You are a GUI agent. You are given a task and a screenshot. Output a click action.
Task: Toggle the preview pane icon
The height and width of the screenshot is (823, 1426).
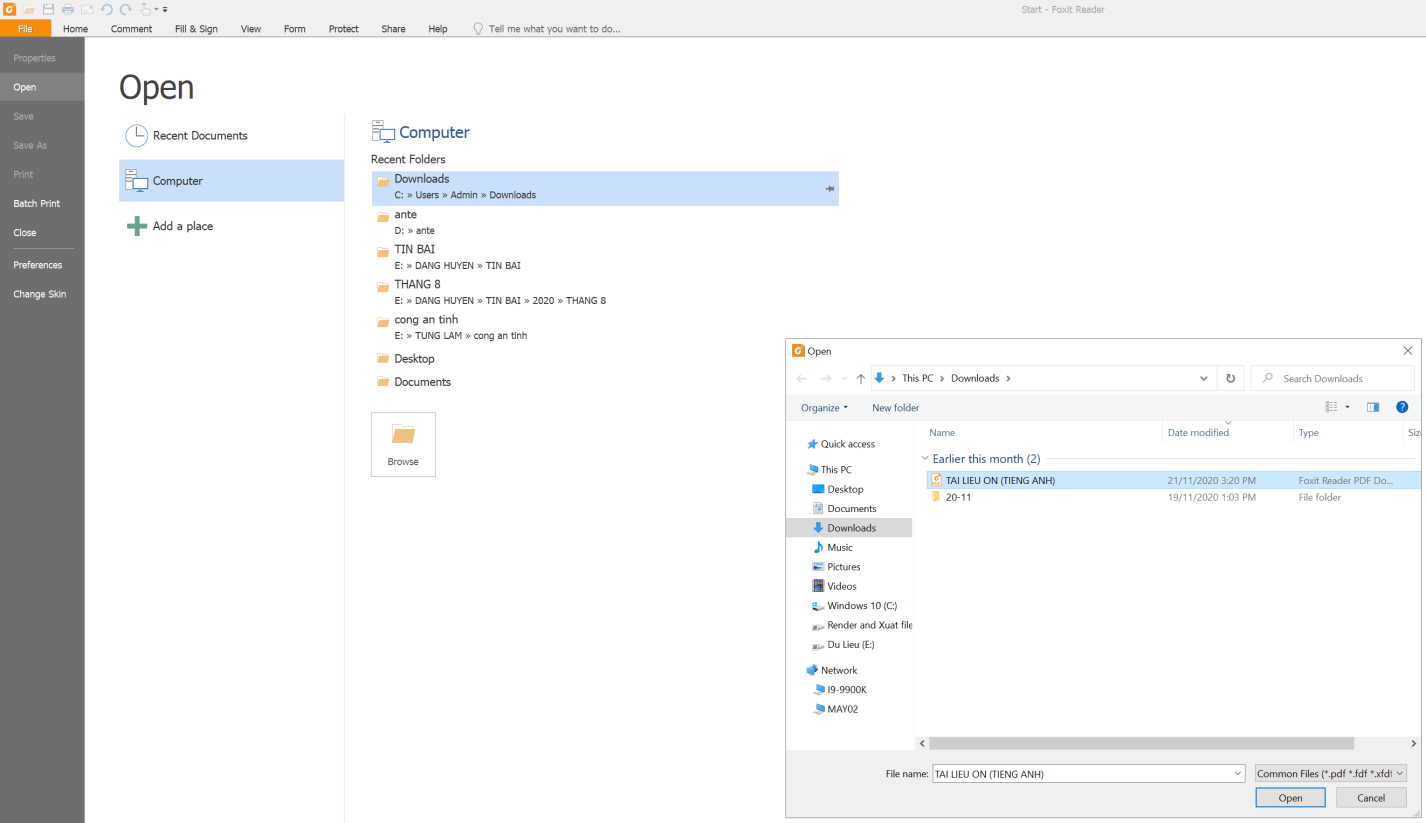point(1373,407)
